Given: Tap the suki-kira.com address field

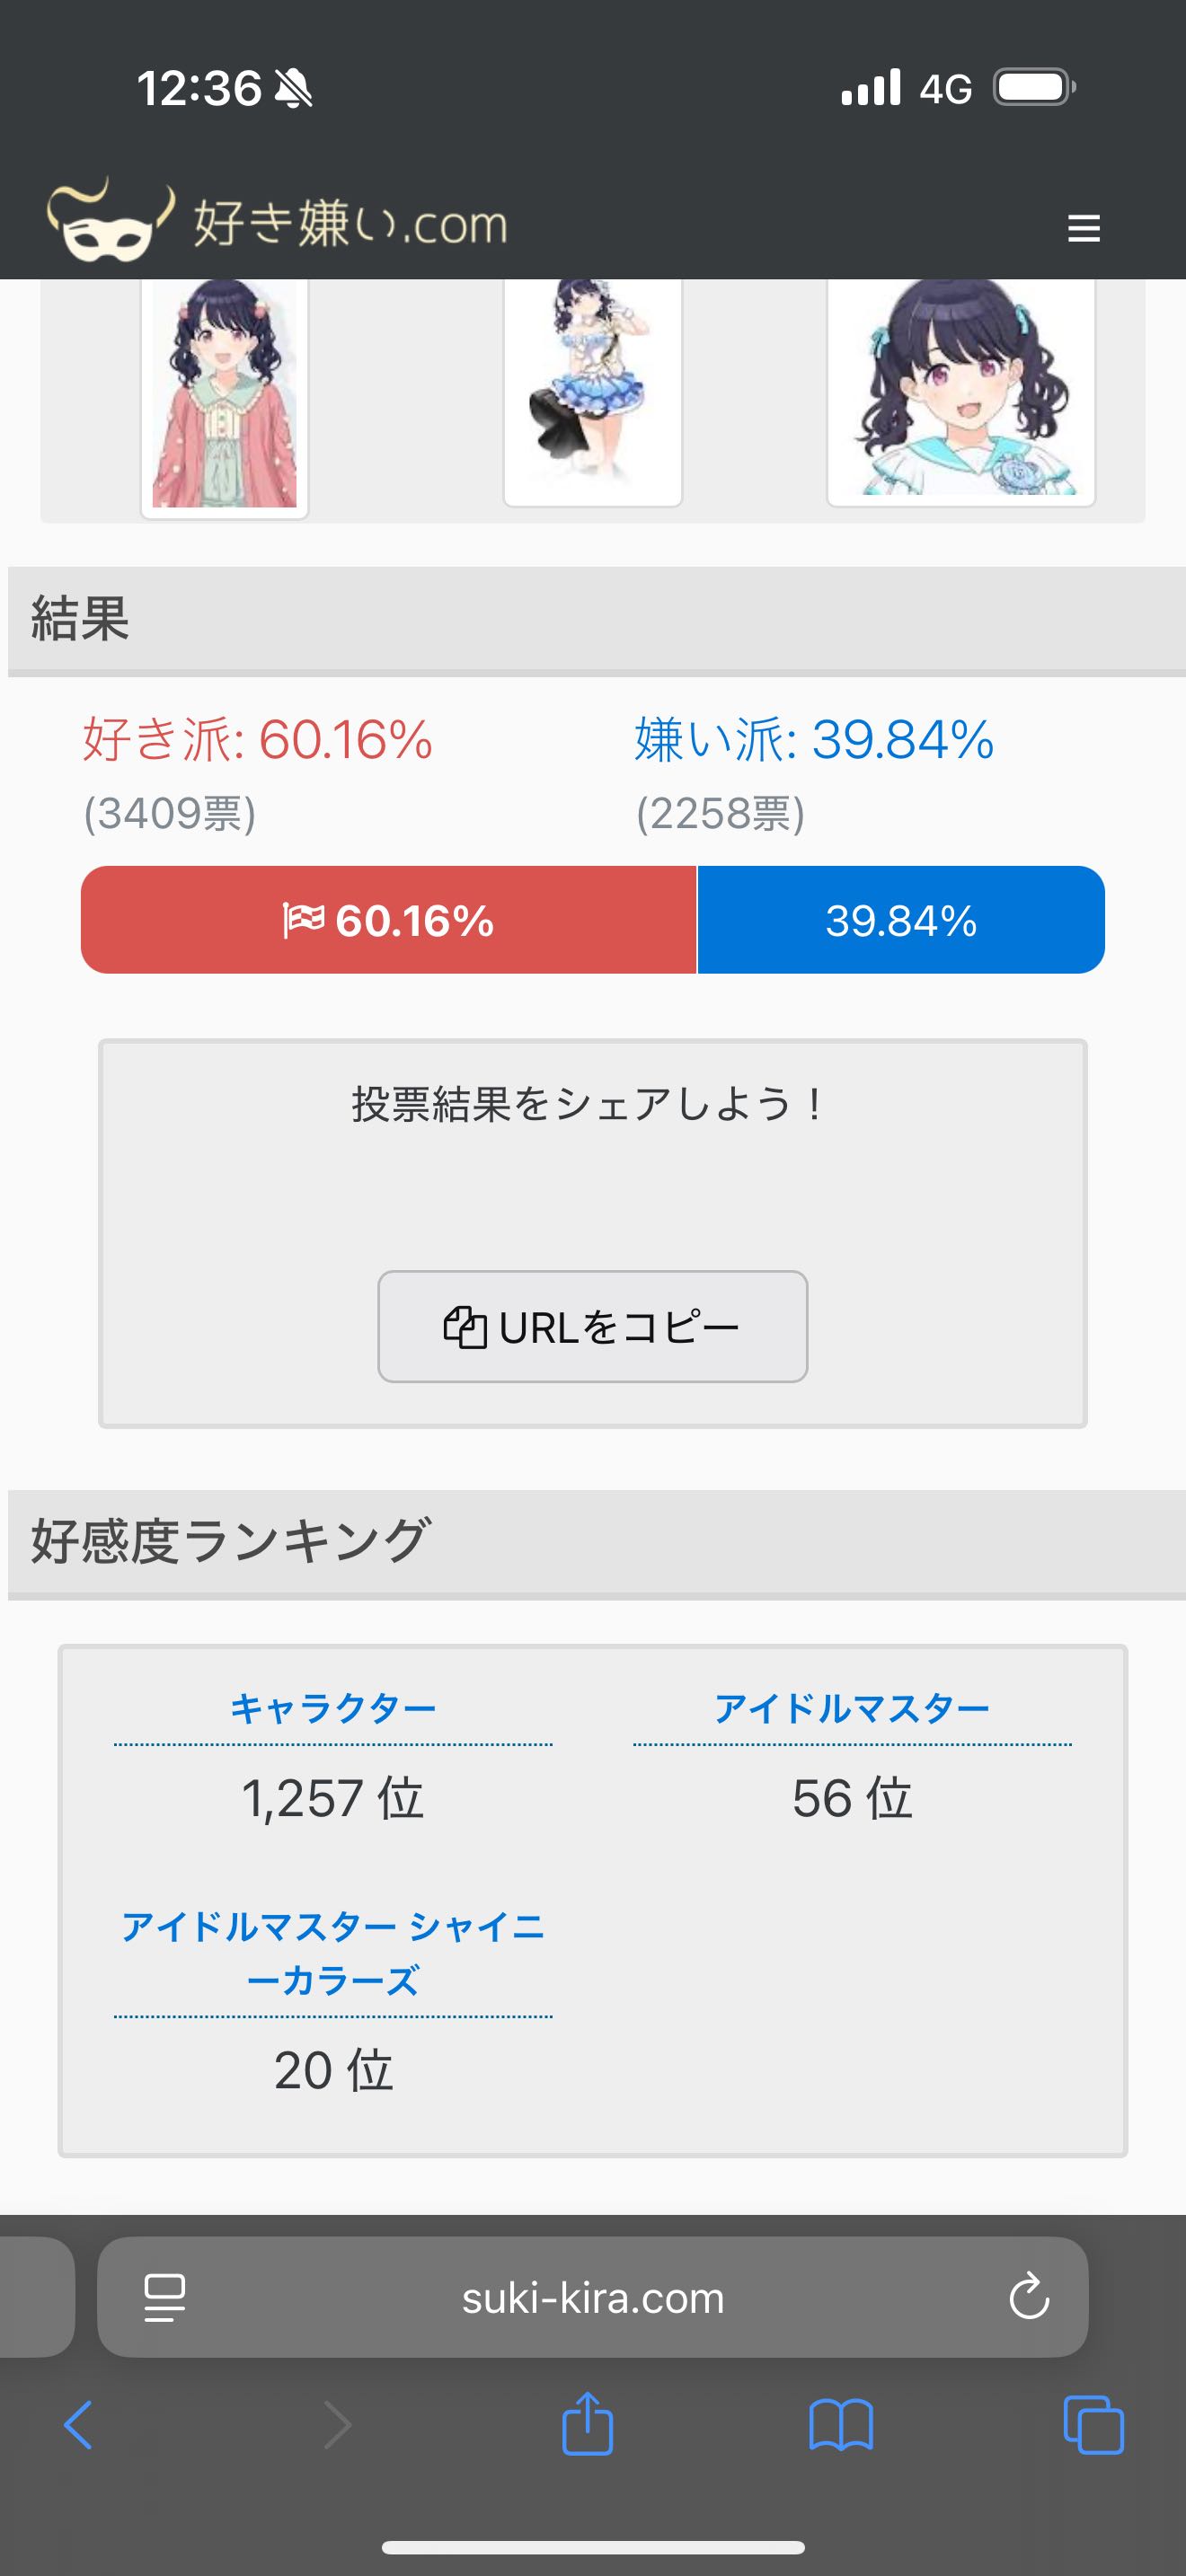Looking at the screenshot, I should click(x=592, y=2298).
